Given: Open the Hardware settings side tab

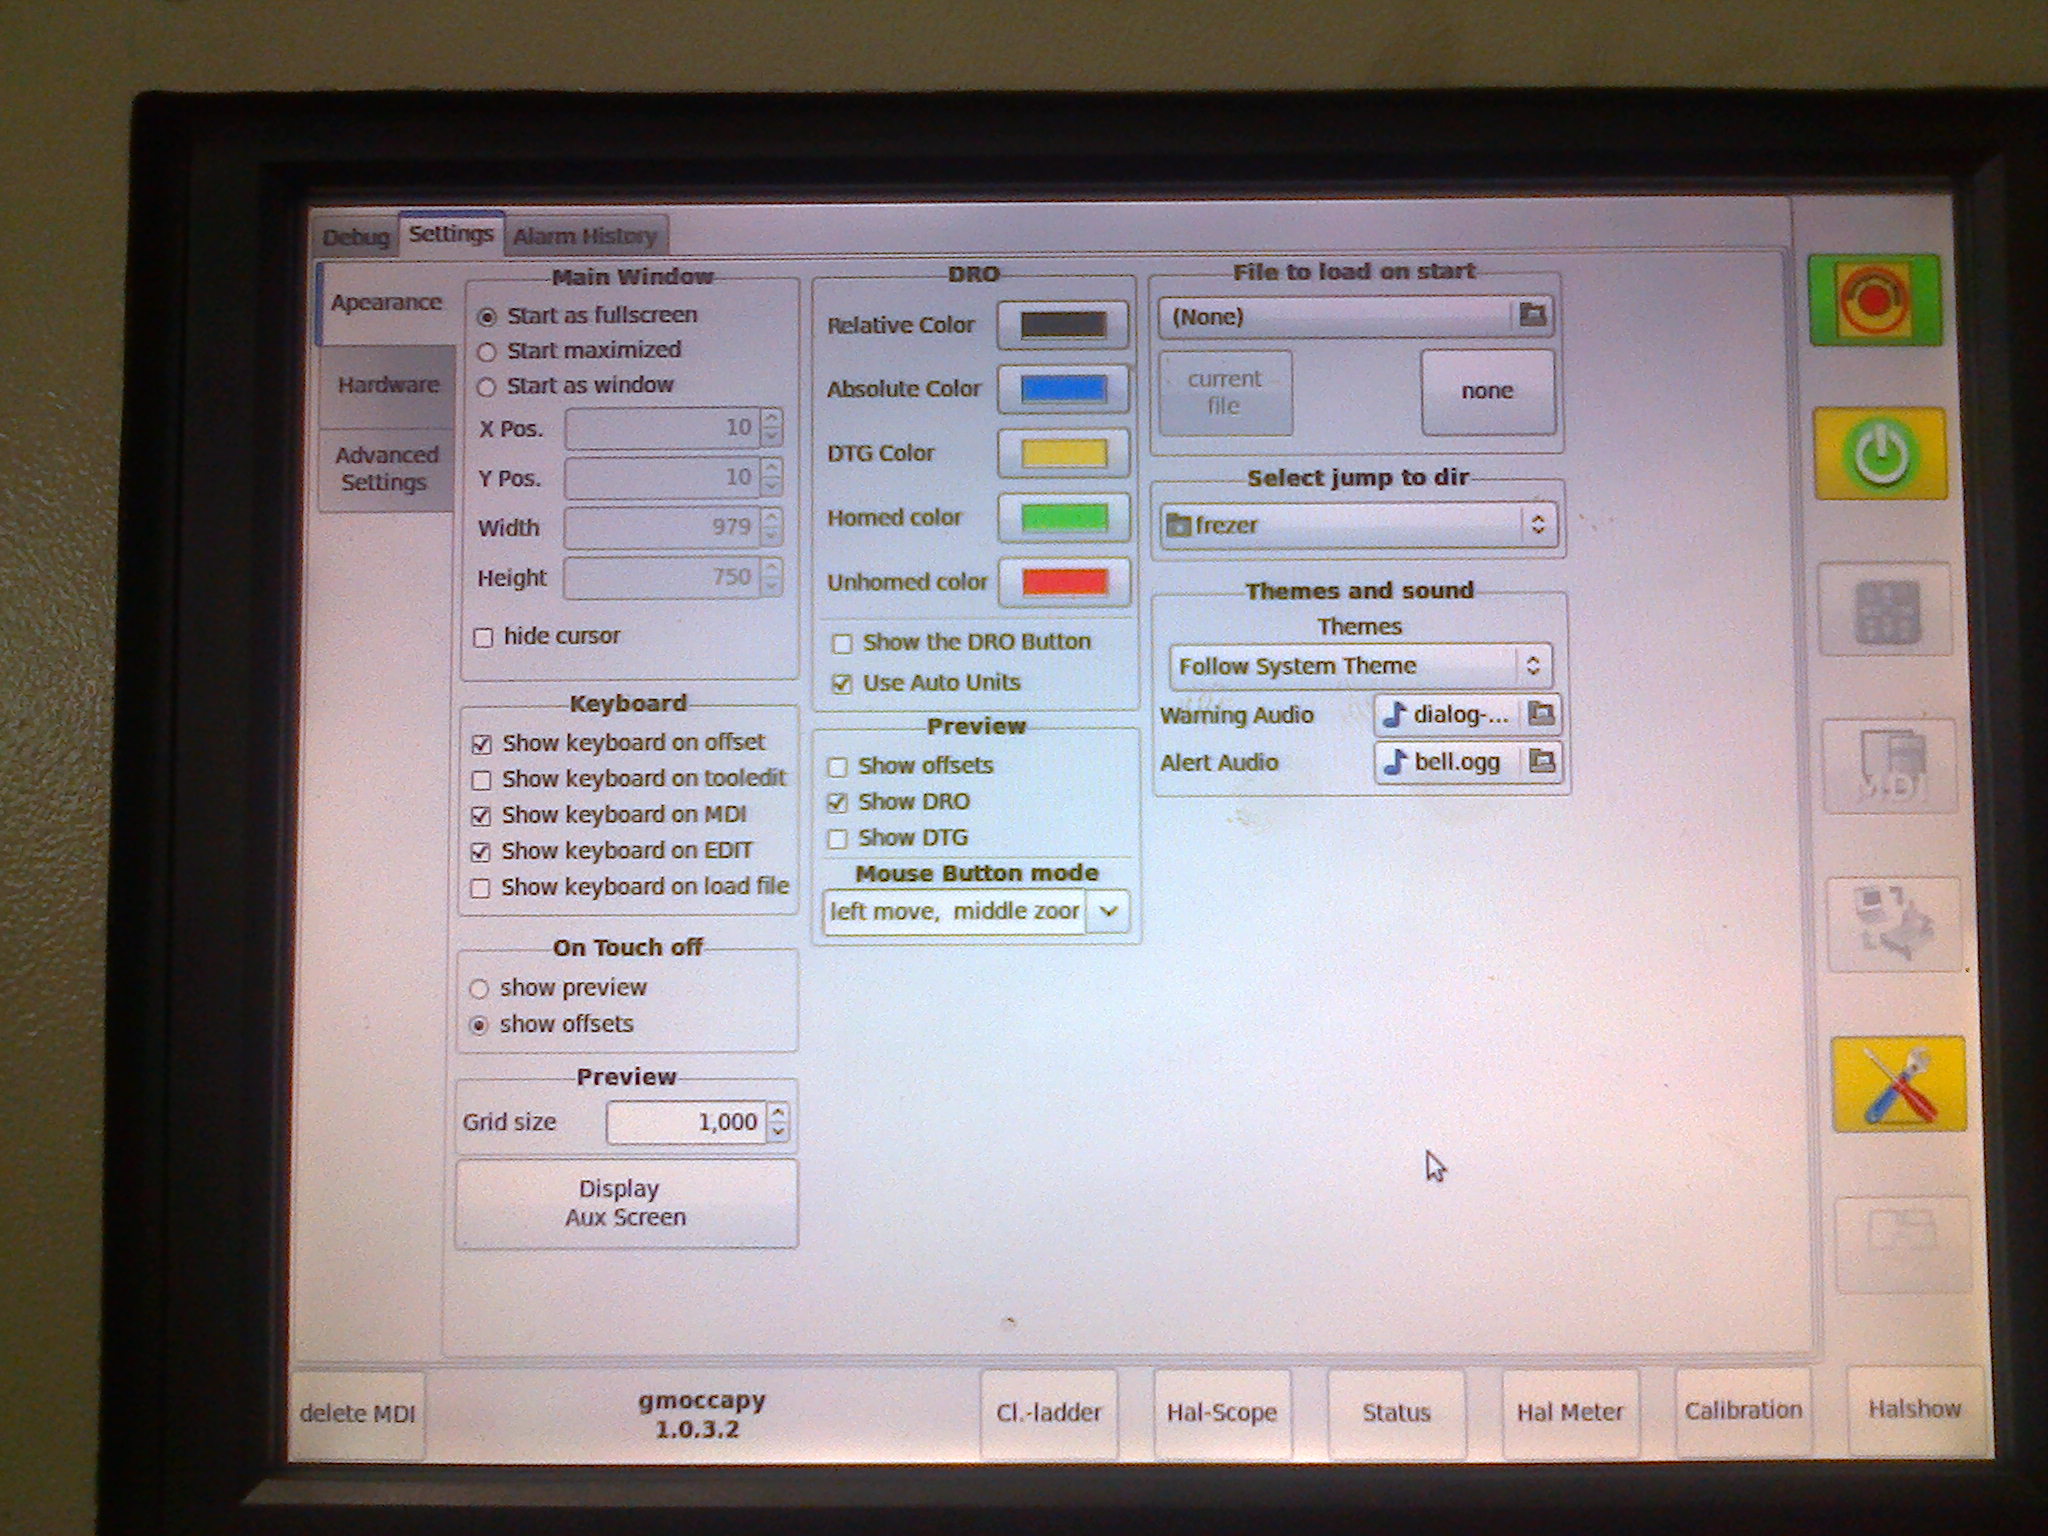Looking at the screenshot, I should [x=388, y=385].
